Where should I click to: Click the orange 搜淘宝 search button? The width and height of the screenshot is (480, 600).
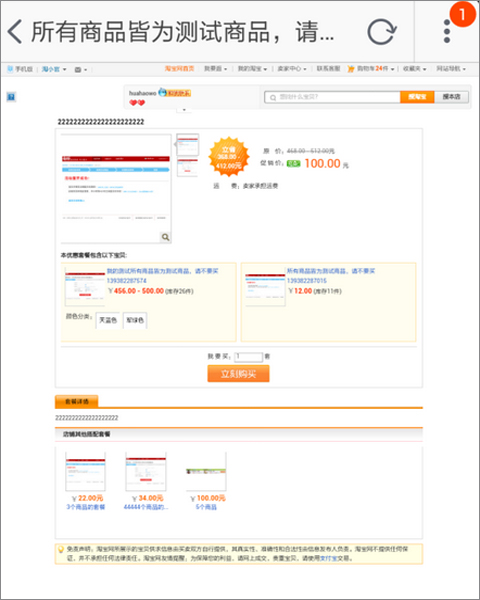point(417,97)
